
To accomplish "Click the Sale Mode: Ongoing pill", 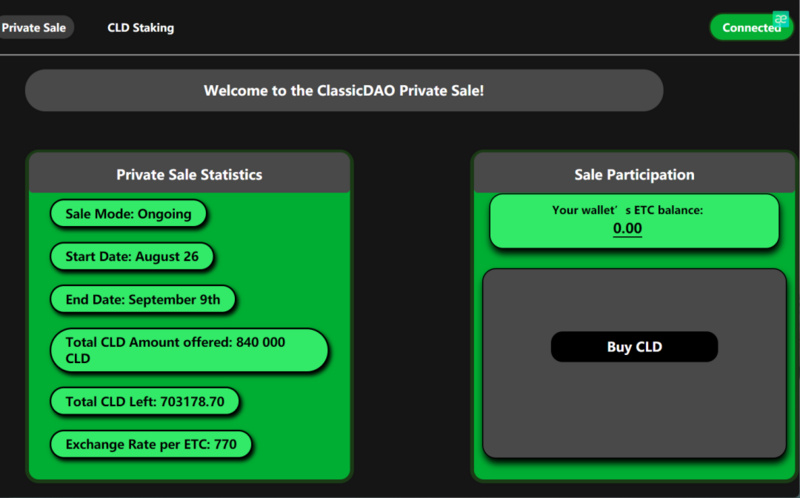I will click(127, 214).
